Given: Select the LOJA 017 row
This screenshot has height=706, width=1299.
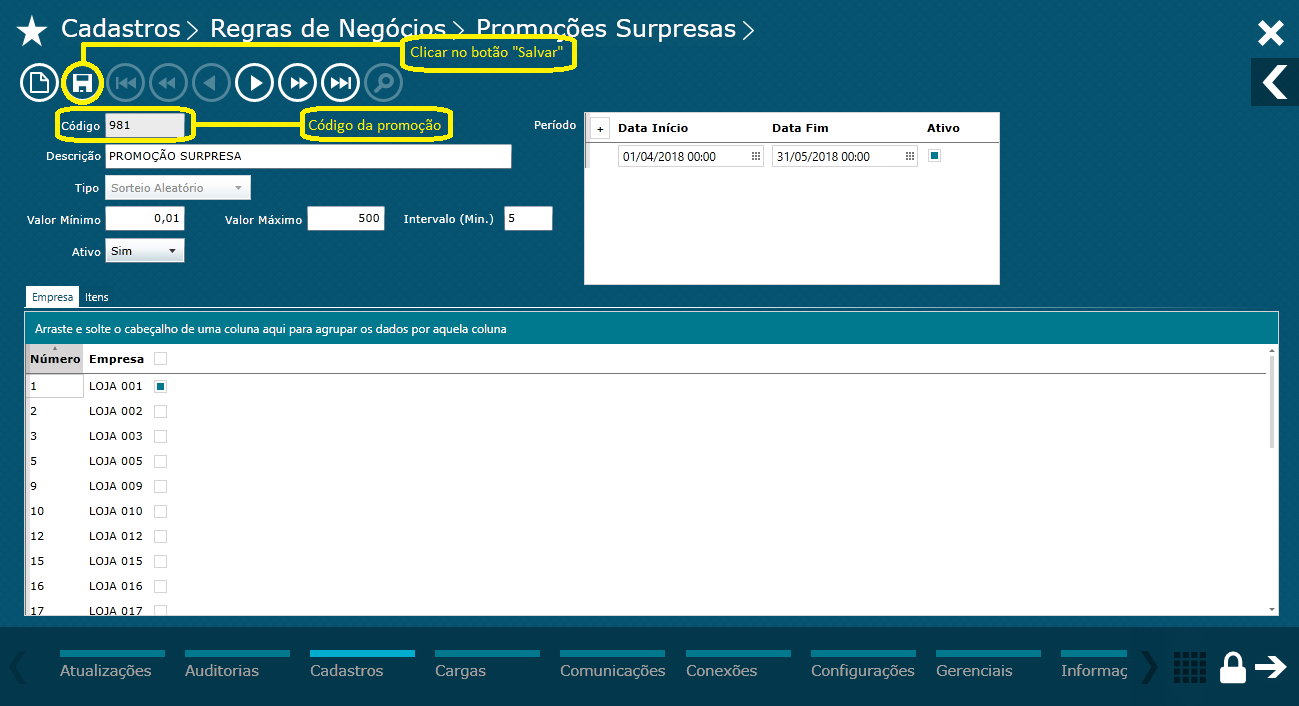Looking at the screenshot, I should click(x=646, y=608).
